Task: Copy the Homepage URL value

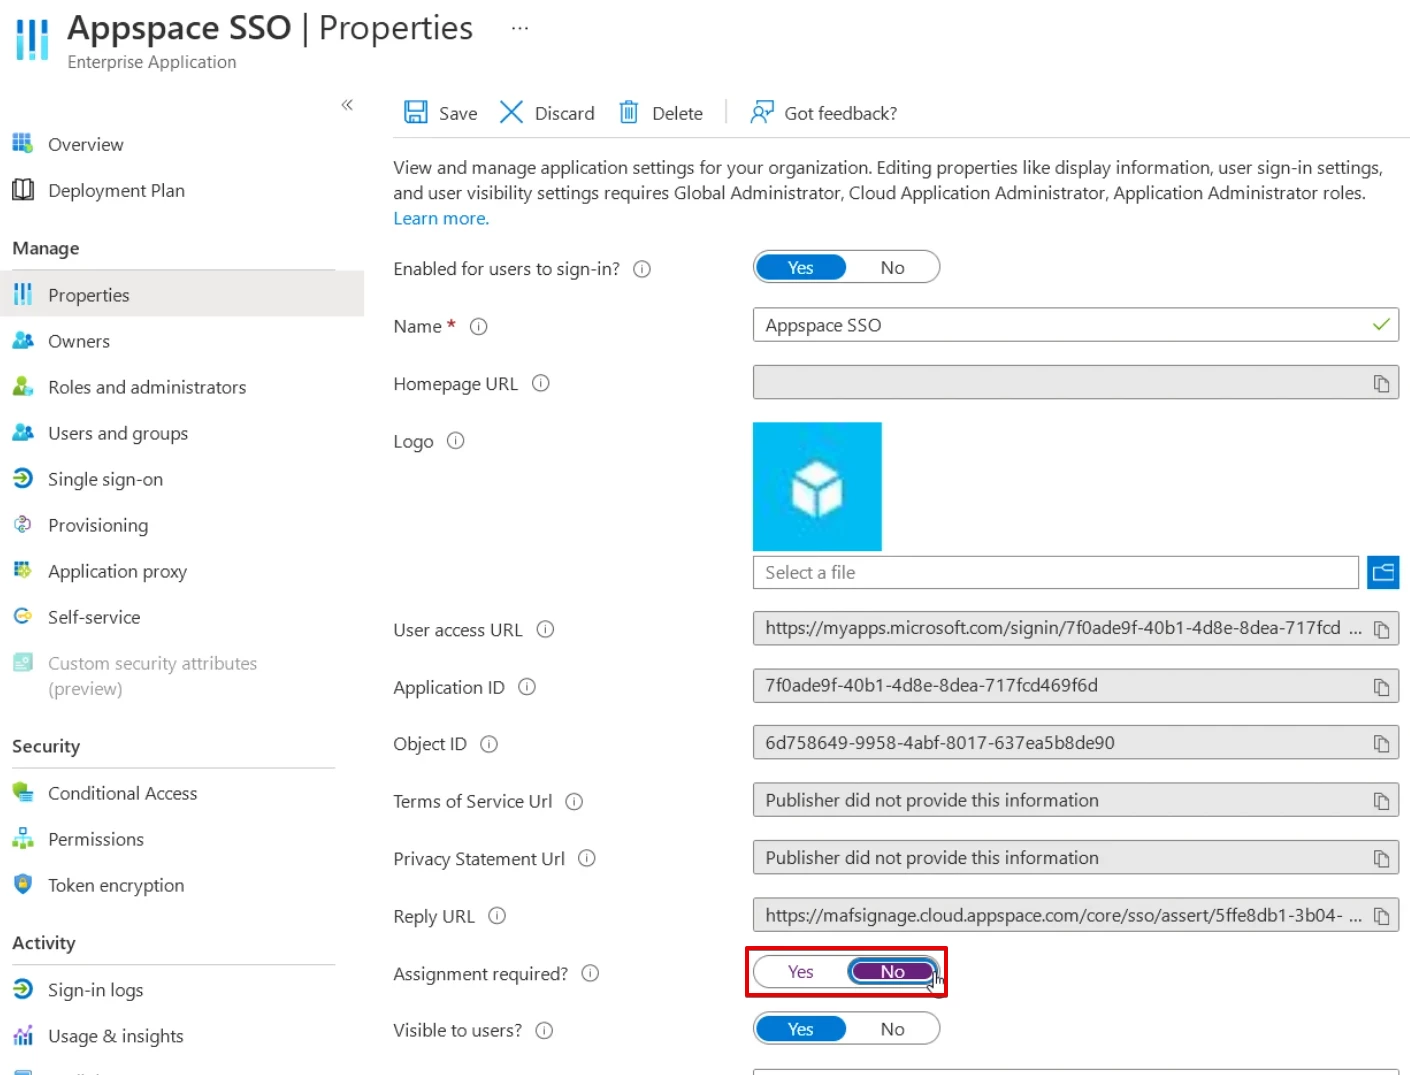Action: (1381, 384)
